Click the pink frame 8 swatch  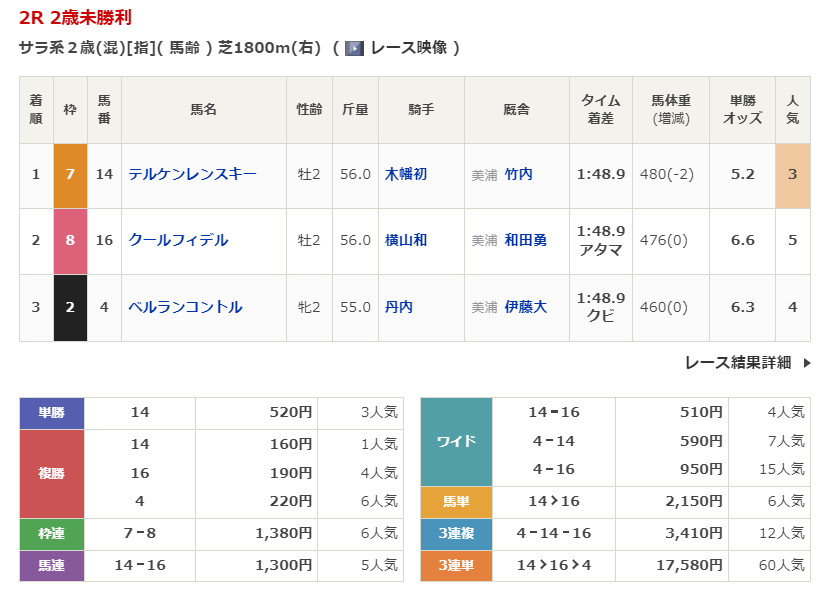(70, 240)
